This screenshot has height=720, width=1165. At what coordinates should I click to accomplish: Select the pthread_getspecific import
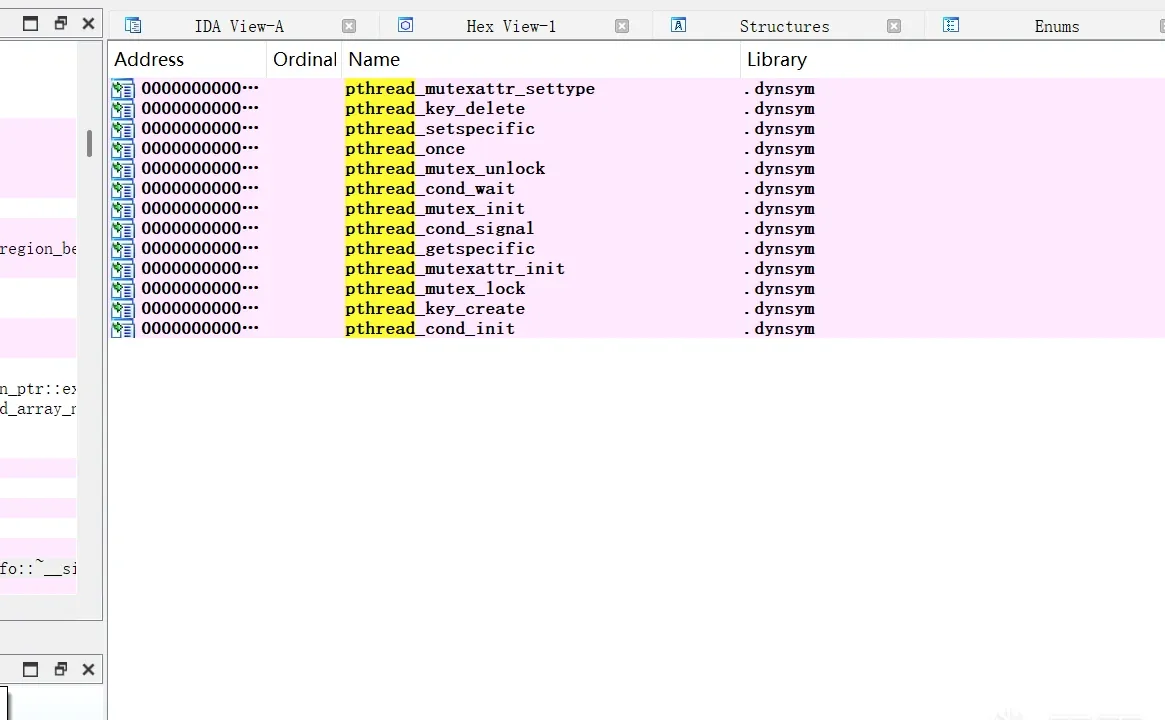pyautogui.click(x=637, y=249)
